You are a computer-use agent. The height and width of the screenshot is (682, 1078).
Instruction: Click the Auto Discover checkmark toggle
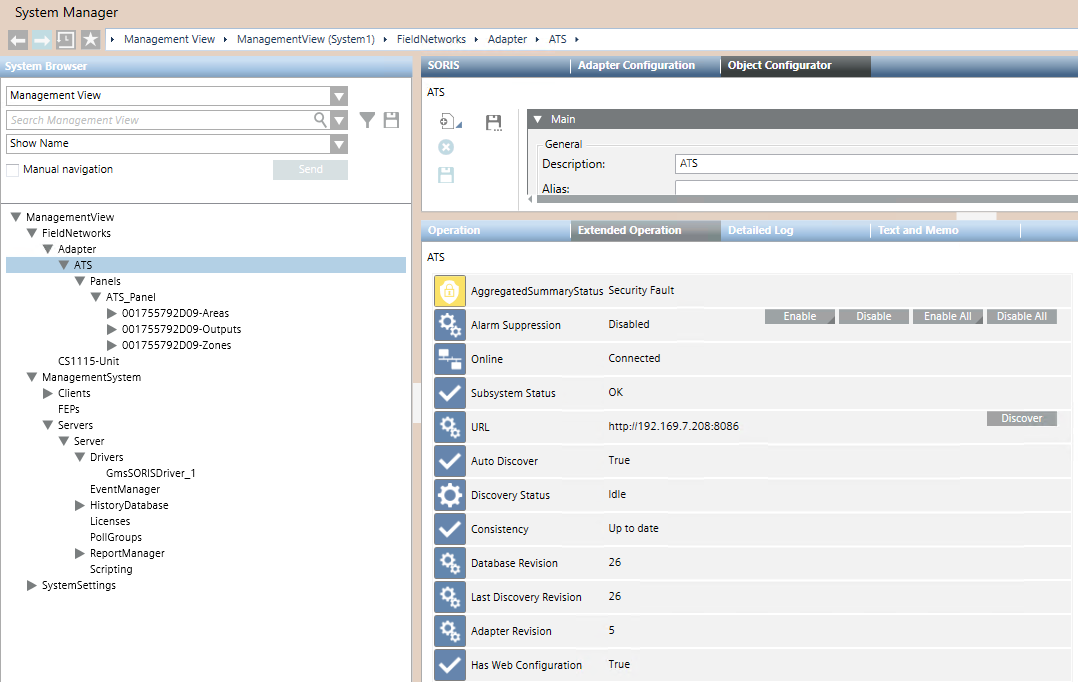pyautogui.click(x=449, y=460)
